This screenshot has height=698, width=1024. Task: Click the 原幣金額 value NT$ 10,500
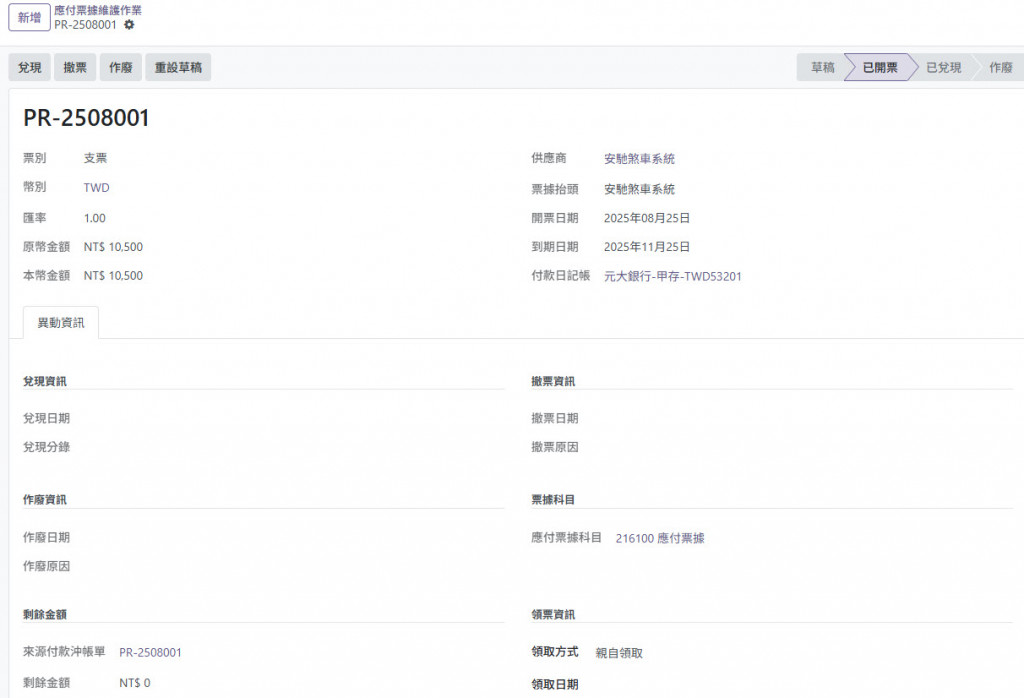coord(113,247)
